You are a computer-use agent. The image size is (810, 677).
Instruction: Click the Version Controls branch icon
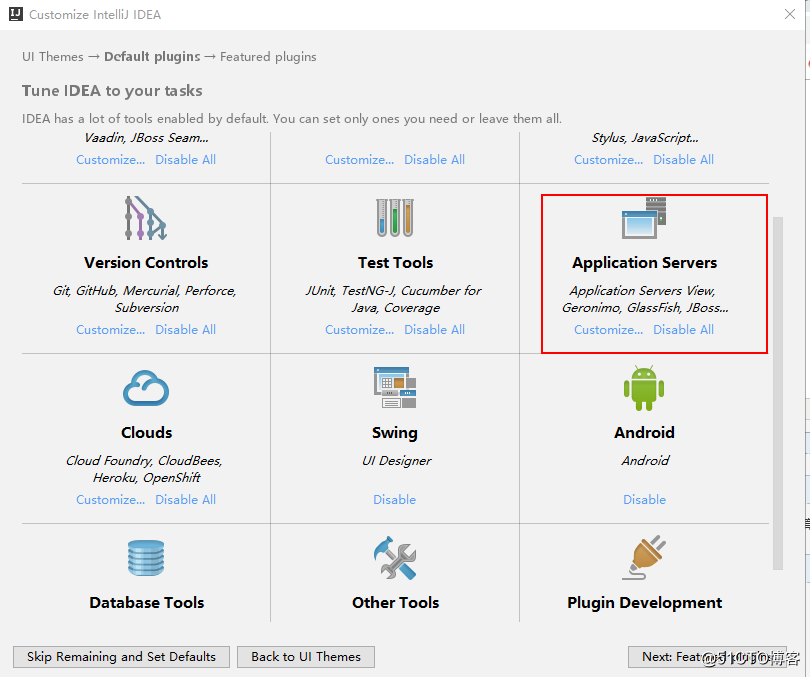coord(146,218)
